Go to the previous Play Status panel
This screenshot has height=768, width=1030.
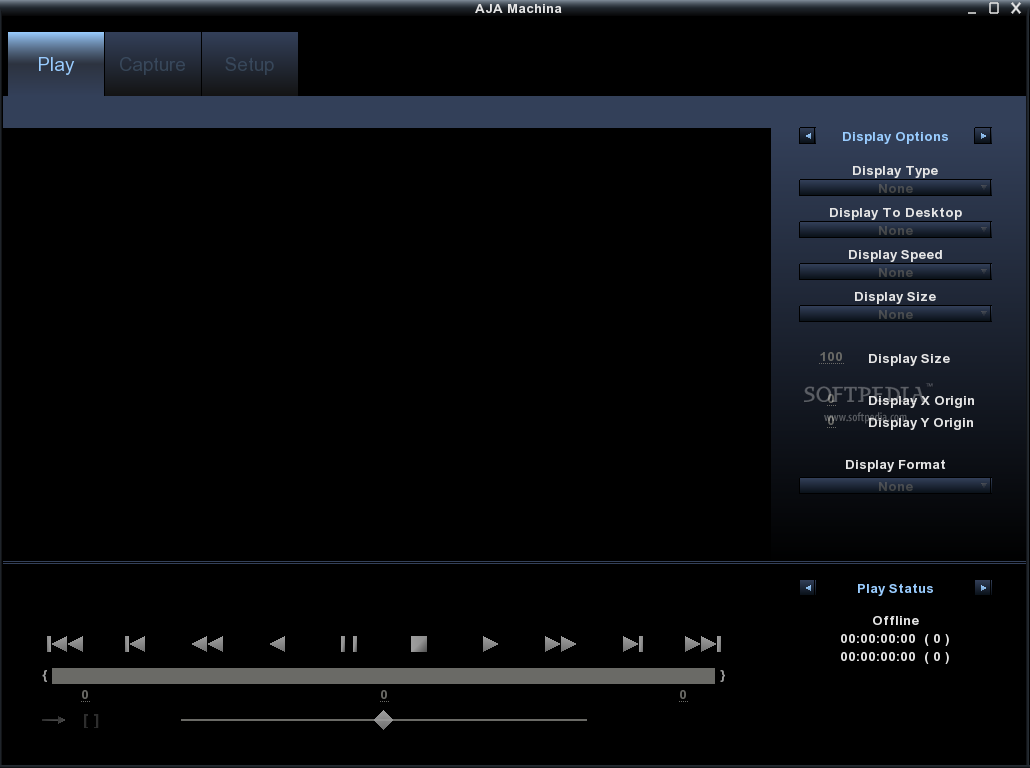808,587
